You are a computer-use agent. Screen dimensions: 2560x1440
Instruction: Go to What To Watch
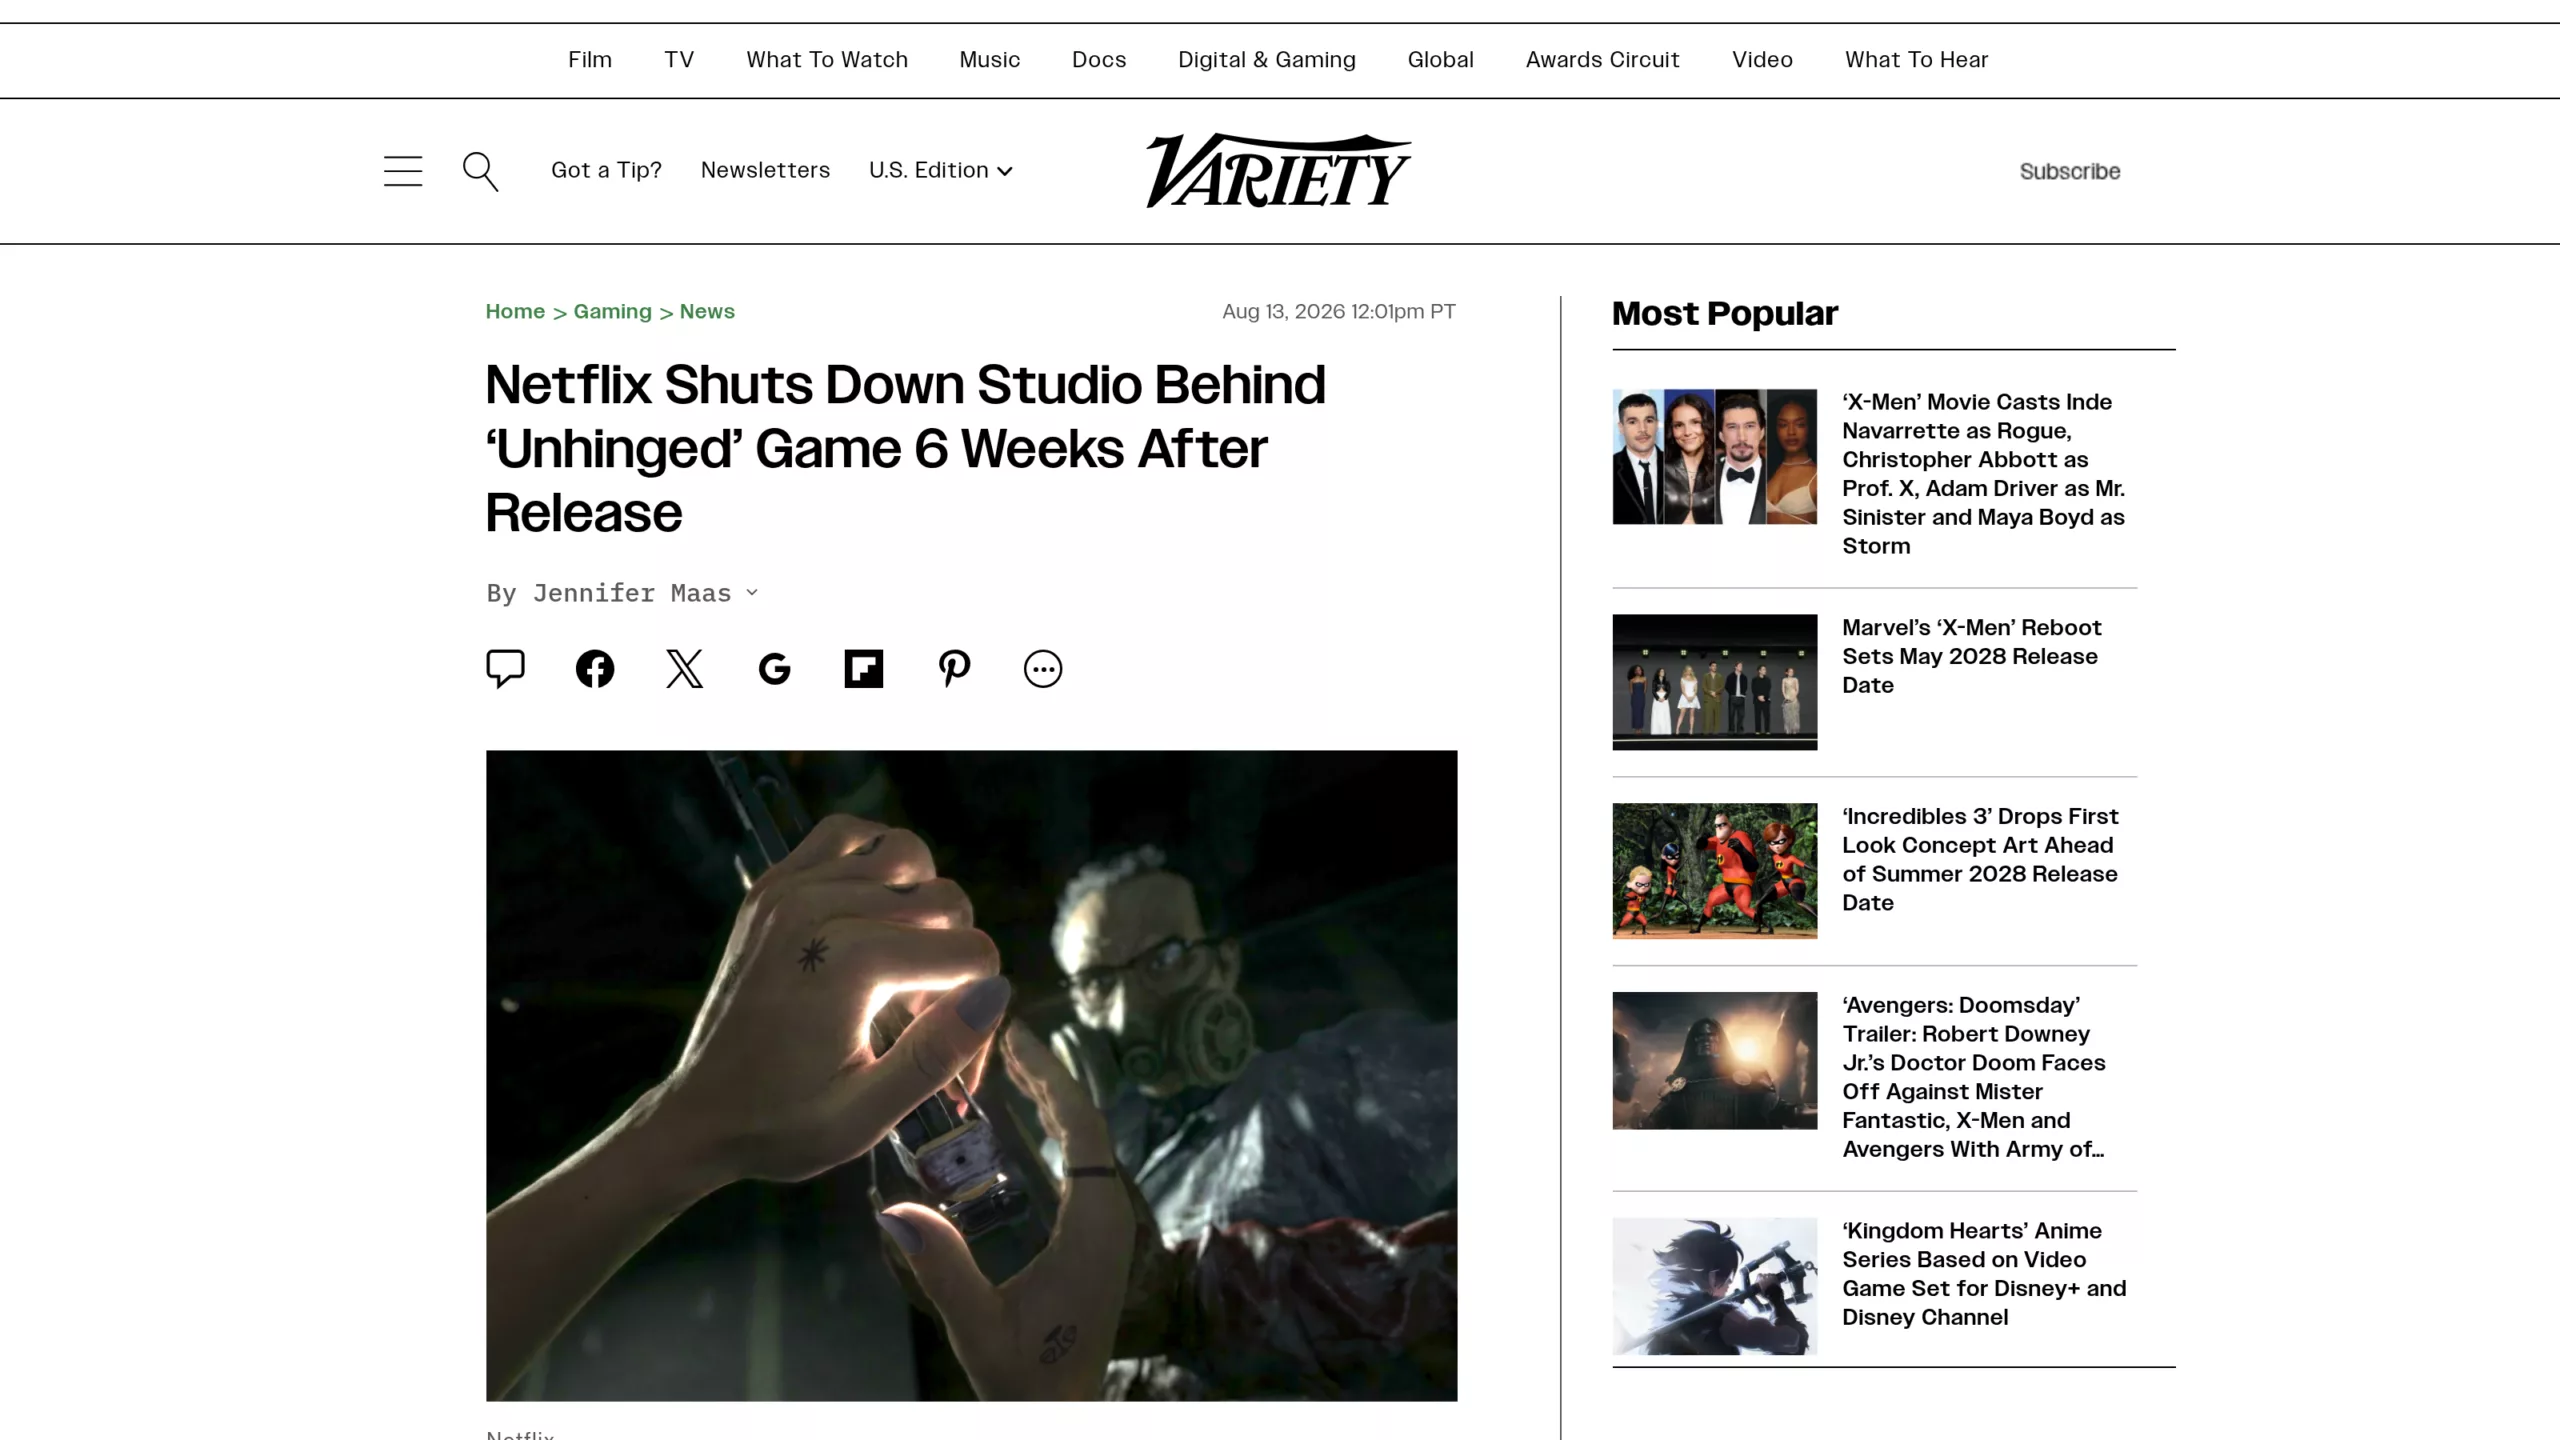pyautogui.click(x=827, y=60)
